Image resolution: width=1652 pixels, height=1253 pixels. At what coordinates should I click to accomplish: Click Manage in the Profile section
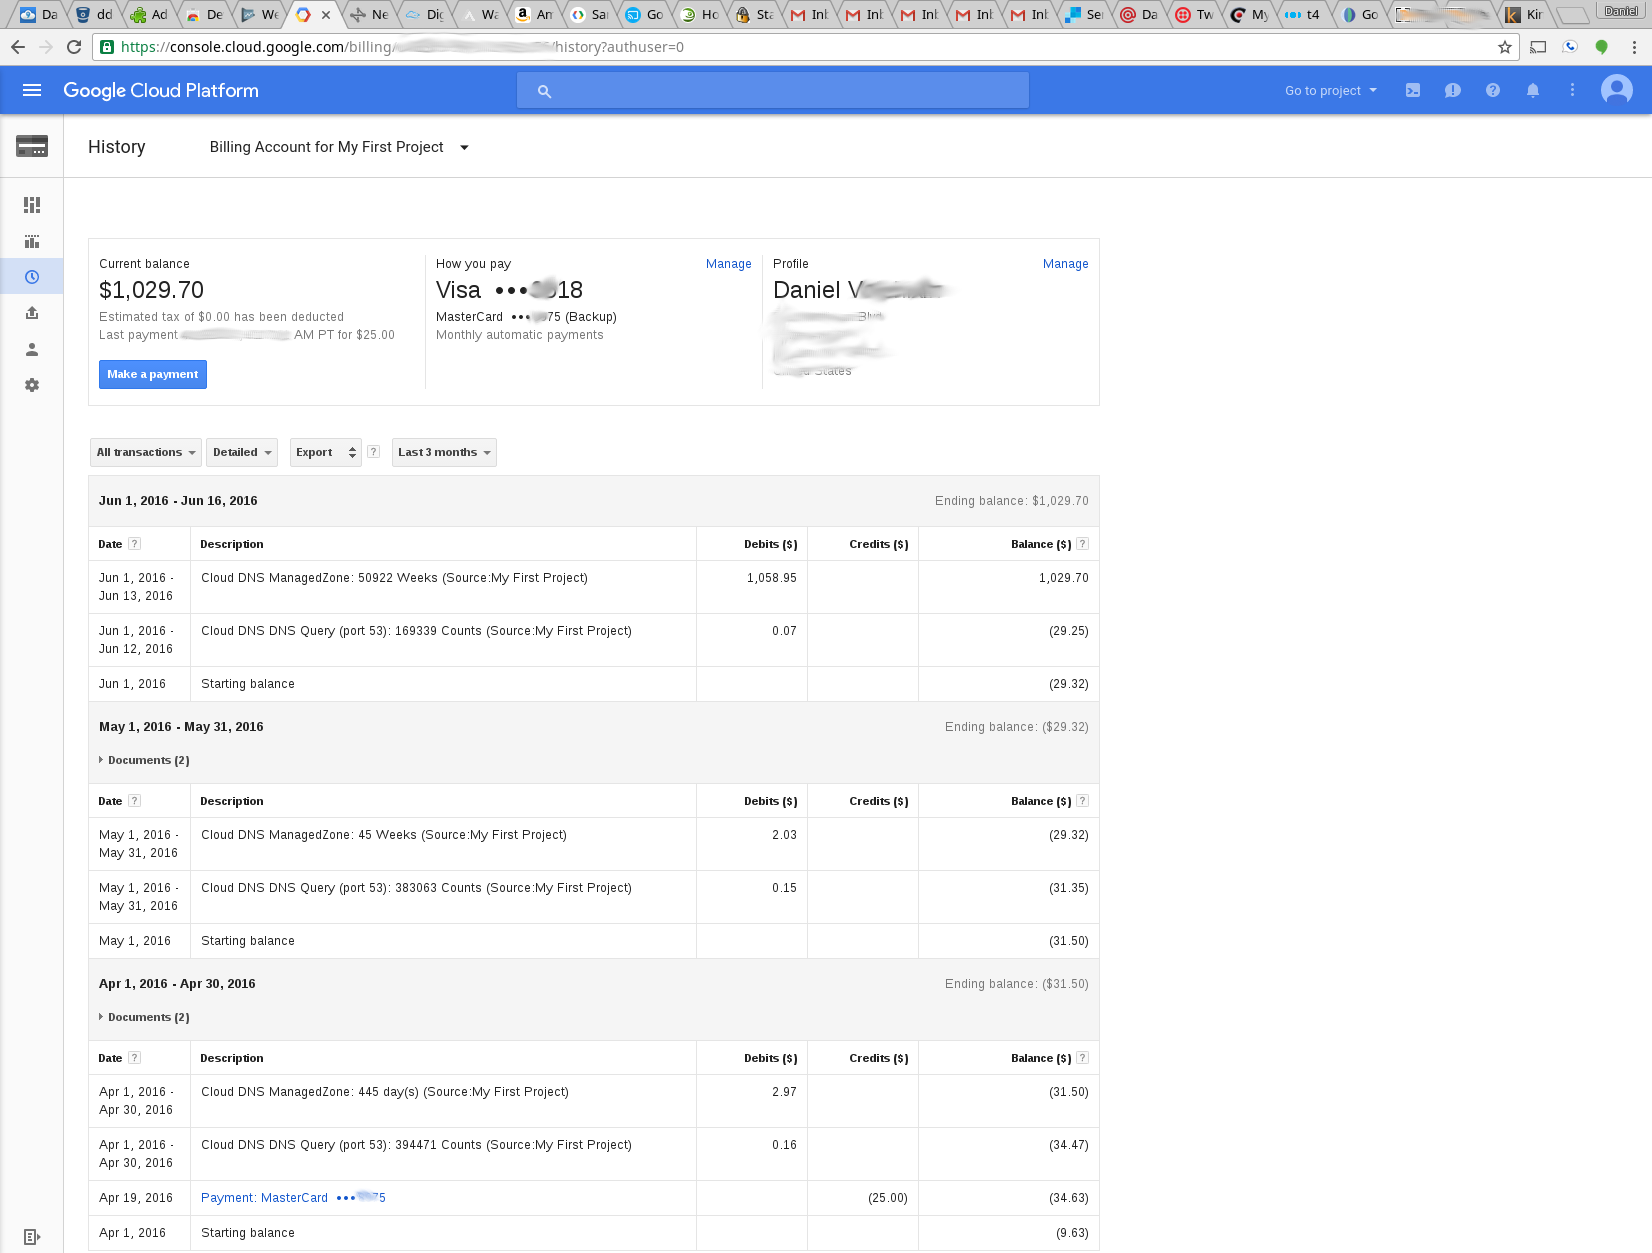(1065, 264)
